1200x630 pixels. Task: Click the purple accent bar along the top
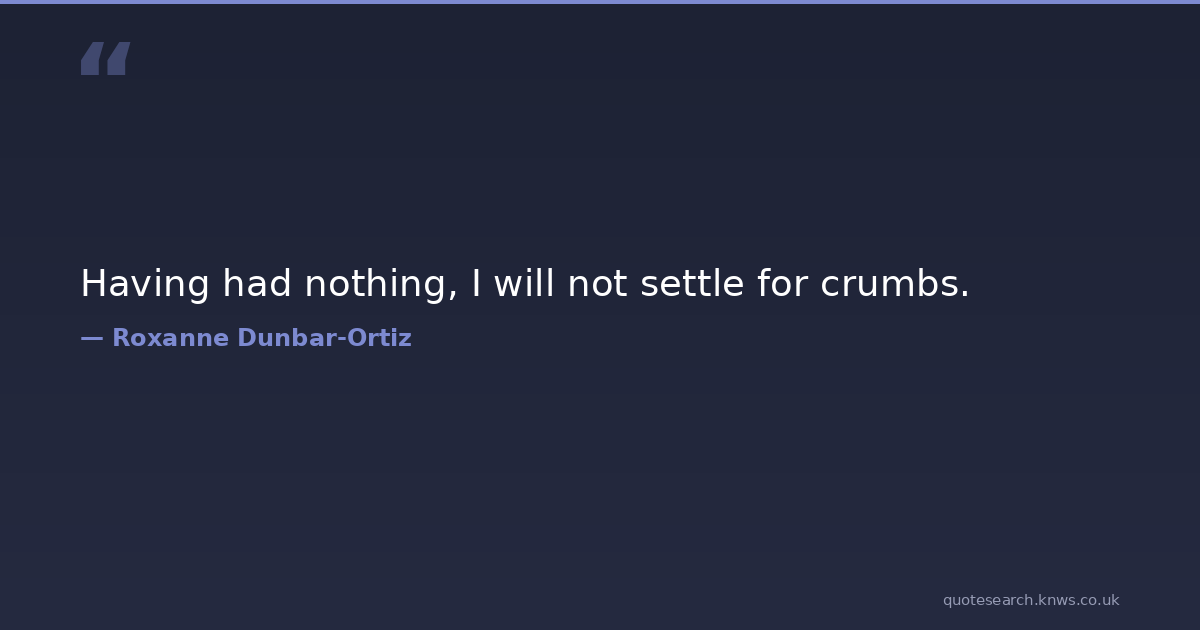coord(600,2)
